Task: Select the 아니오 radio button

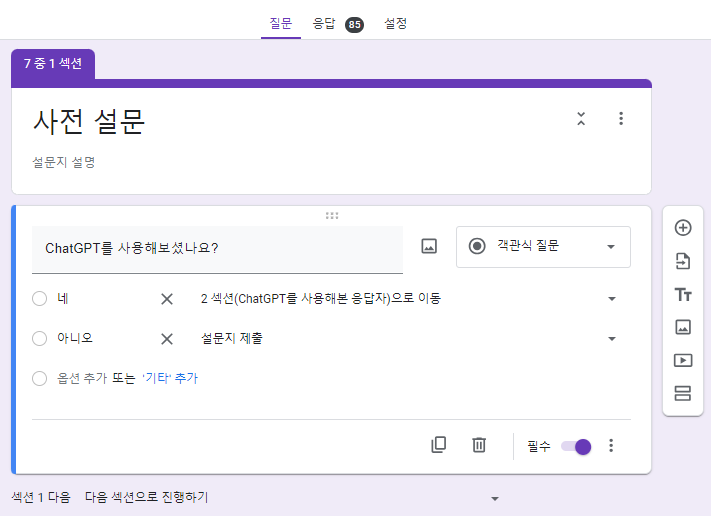Action: [39, 338]
